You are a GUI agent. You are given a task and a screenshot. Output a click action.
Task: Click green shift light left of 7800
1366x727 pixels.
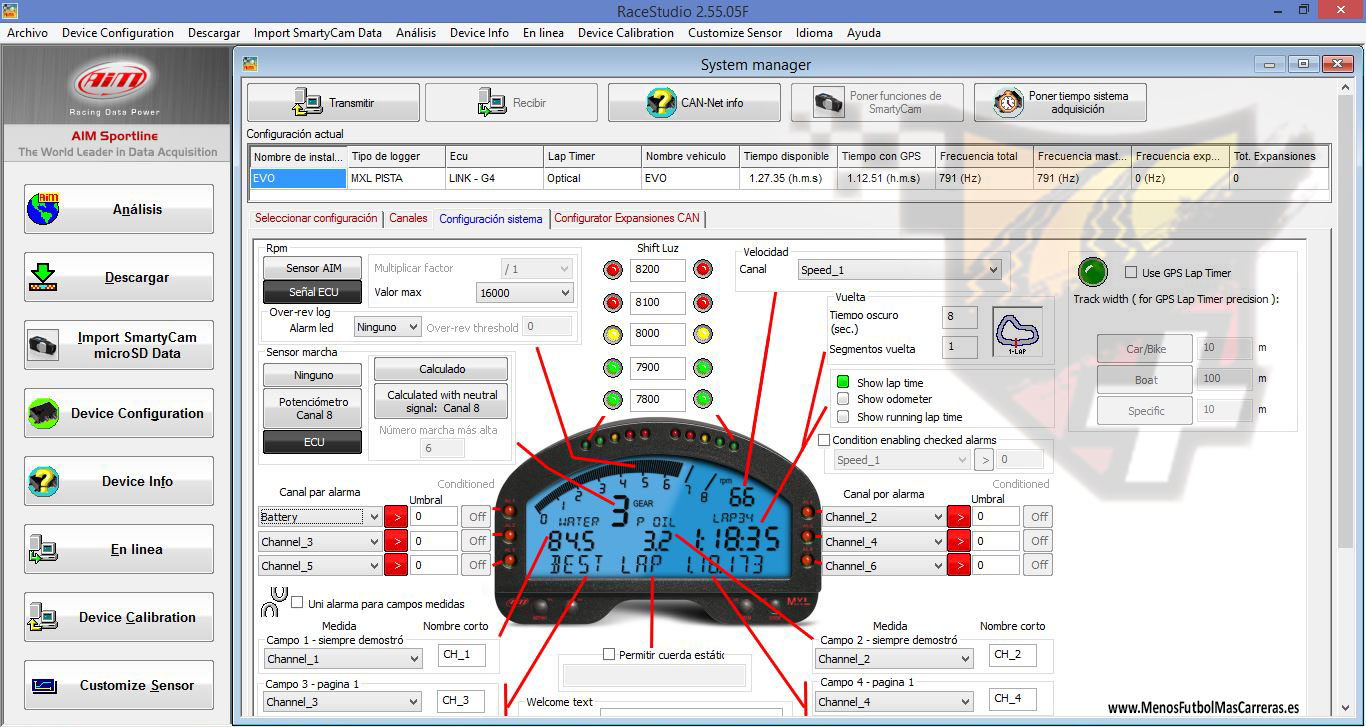613,399
